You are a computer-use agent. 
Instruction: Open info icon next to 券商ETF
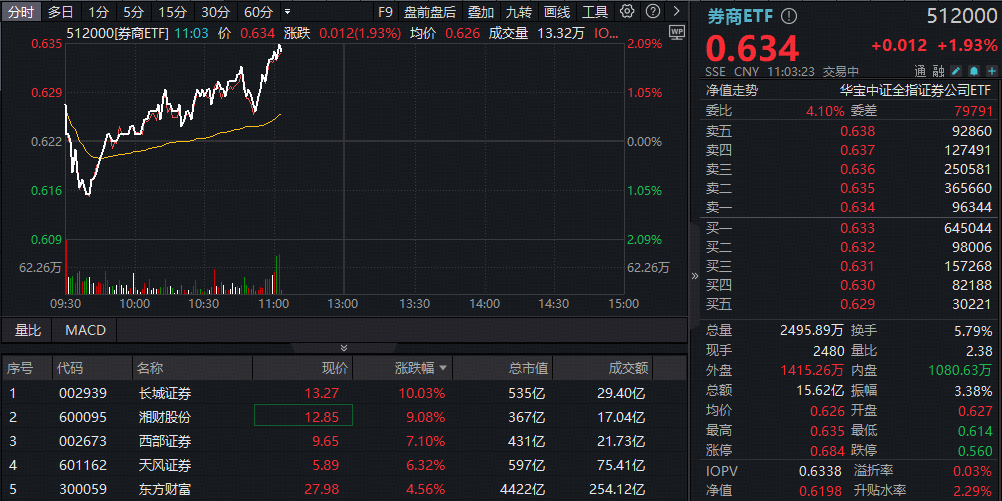pos(790,16)
